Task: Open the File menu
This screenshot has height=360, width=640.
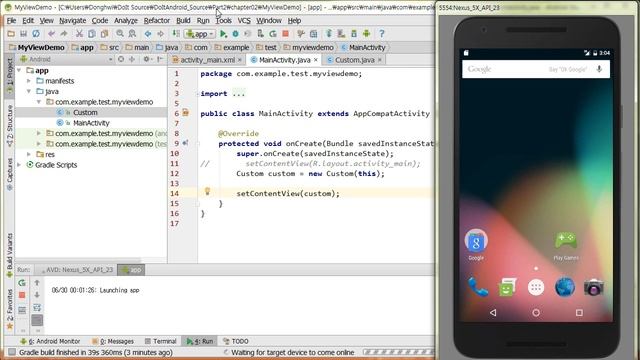Action: point(11,20)
